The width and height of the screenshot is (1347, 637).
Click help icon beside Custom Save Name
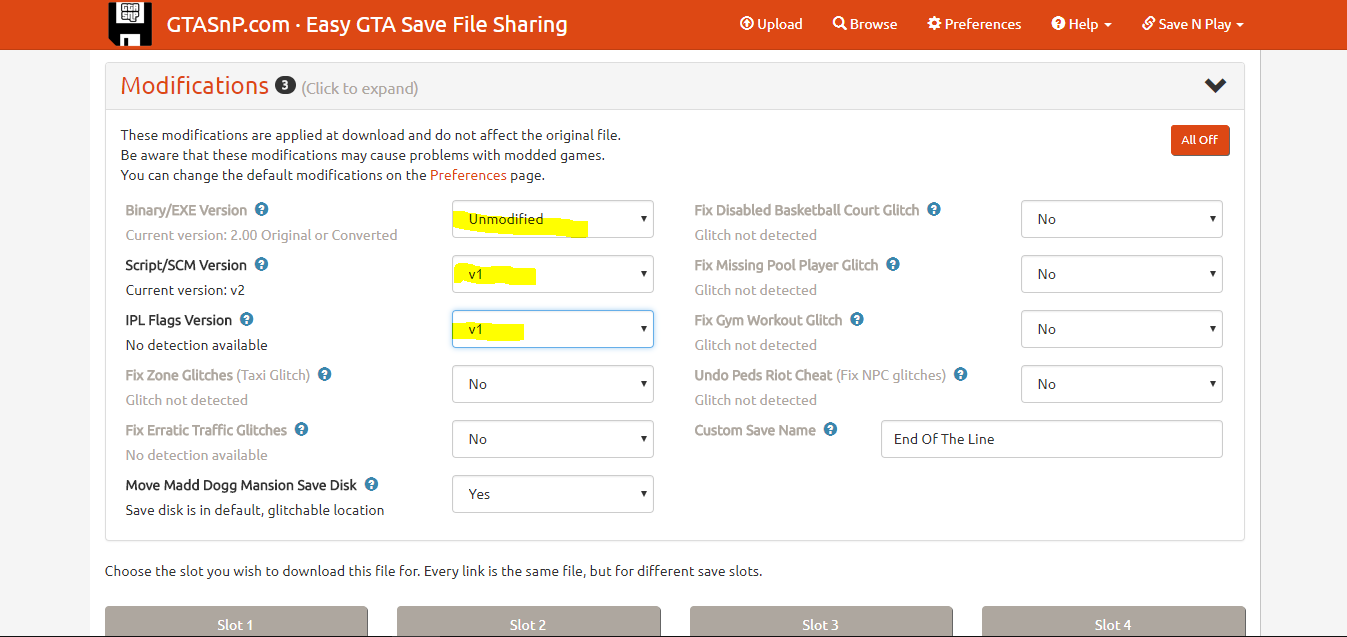point(830,430)
